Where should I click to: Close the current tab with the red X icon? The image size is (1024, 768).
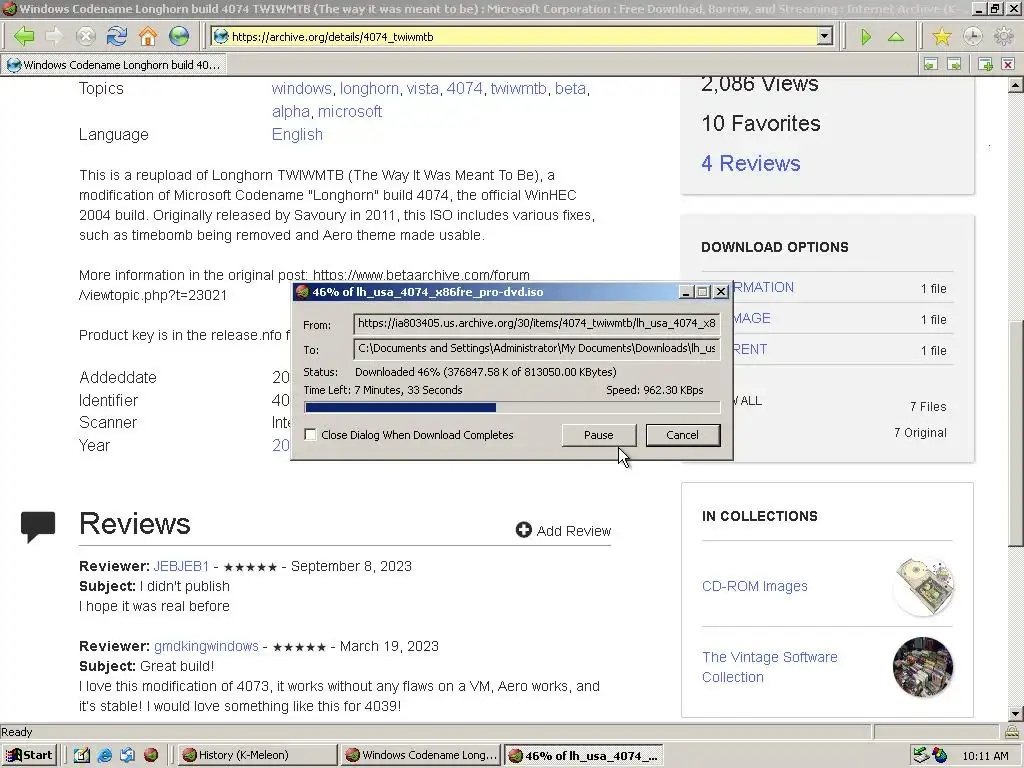[1008, 64]
